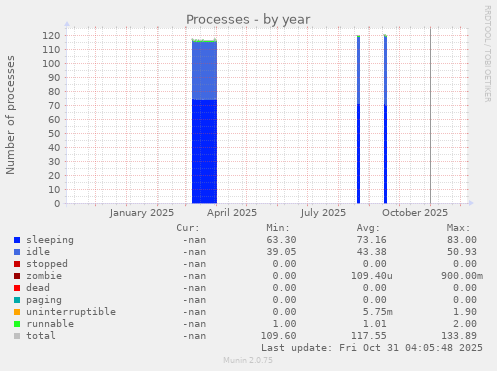The width and height of the screenshot is (497, 371).
Task: Click the idle legend color swatch
Action: point(17,252)
